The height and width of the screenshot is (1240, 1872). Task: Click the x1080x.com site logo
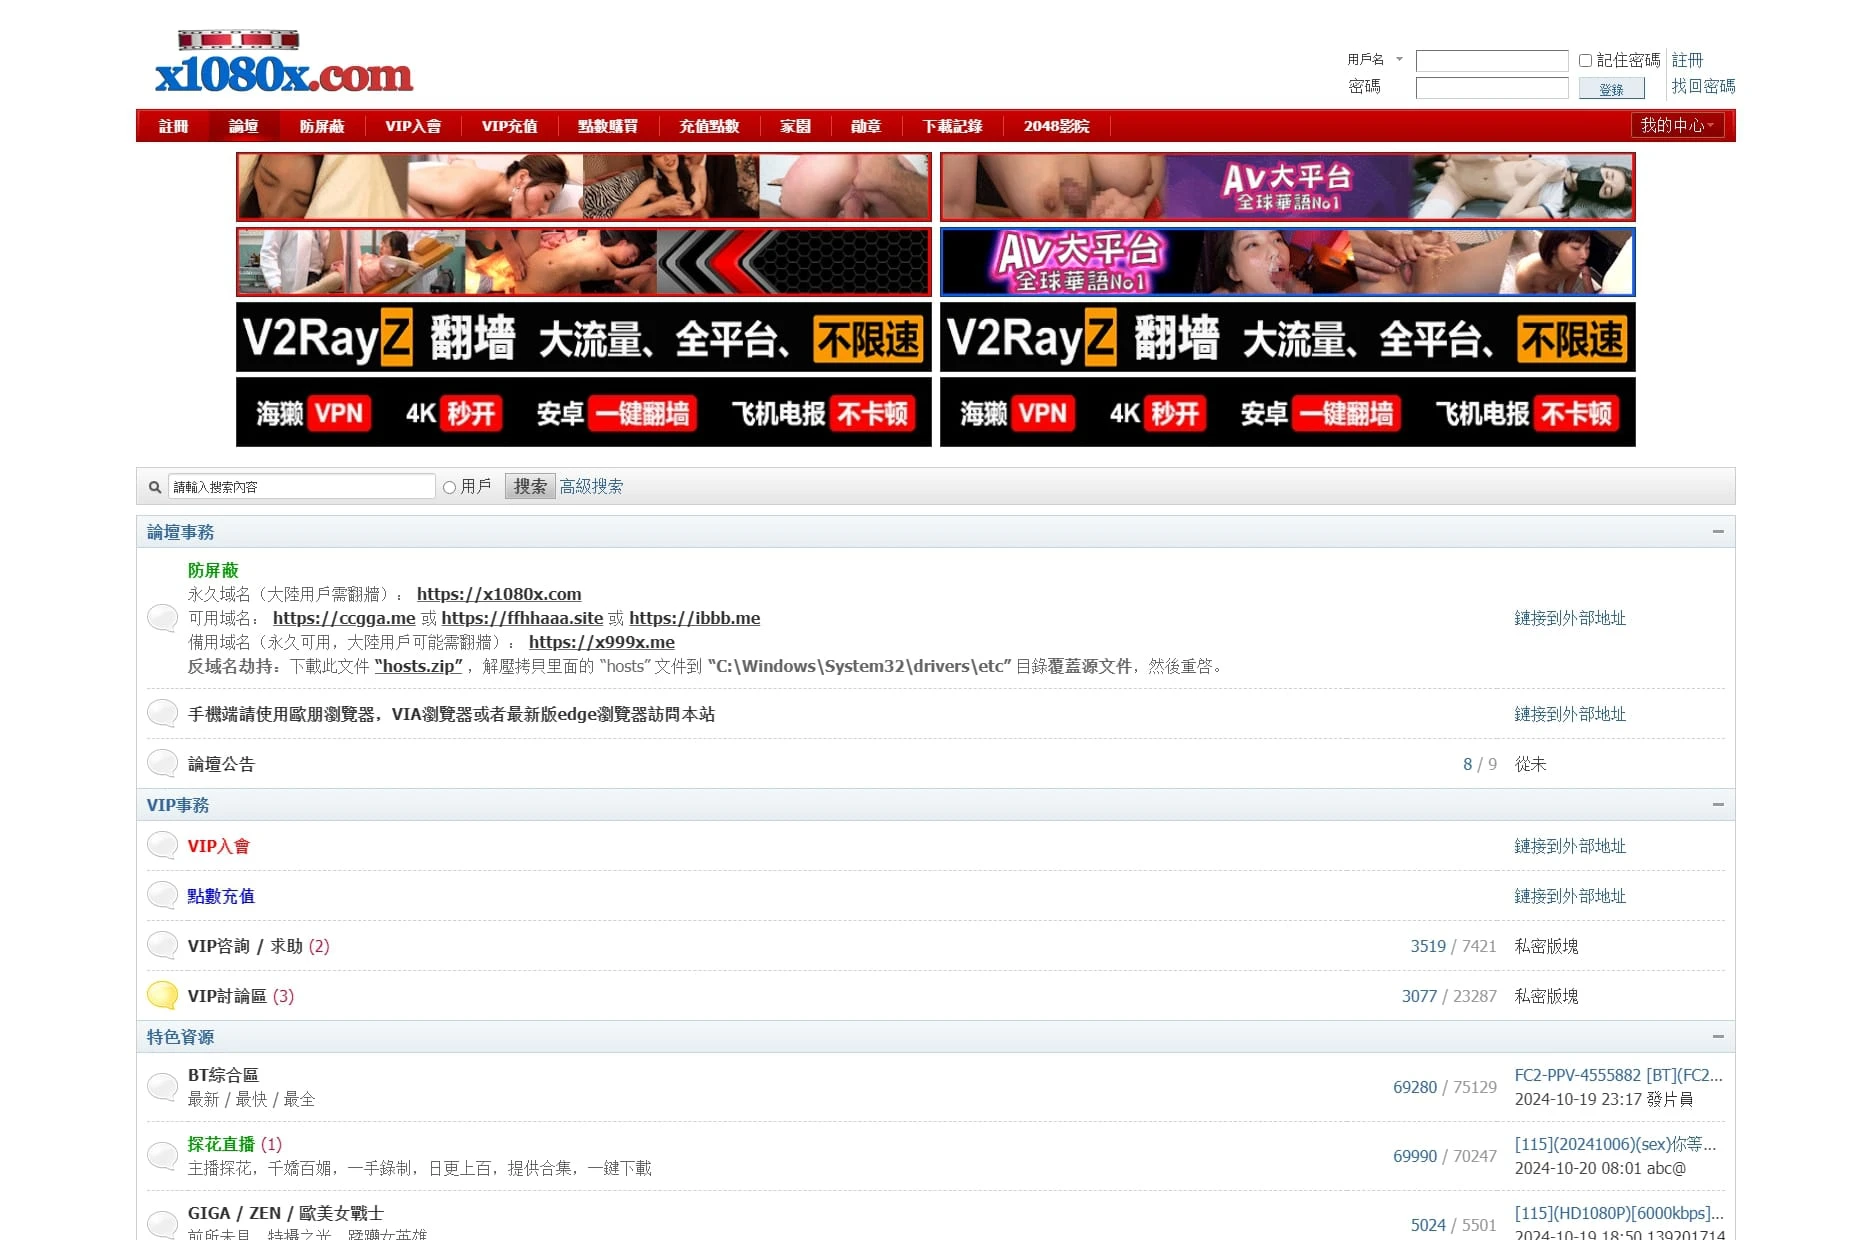(284, 63)
